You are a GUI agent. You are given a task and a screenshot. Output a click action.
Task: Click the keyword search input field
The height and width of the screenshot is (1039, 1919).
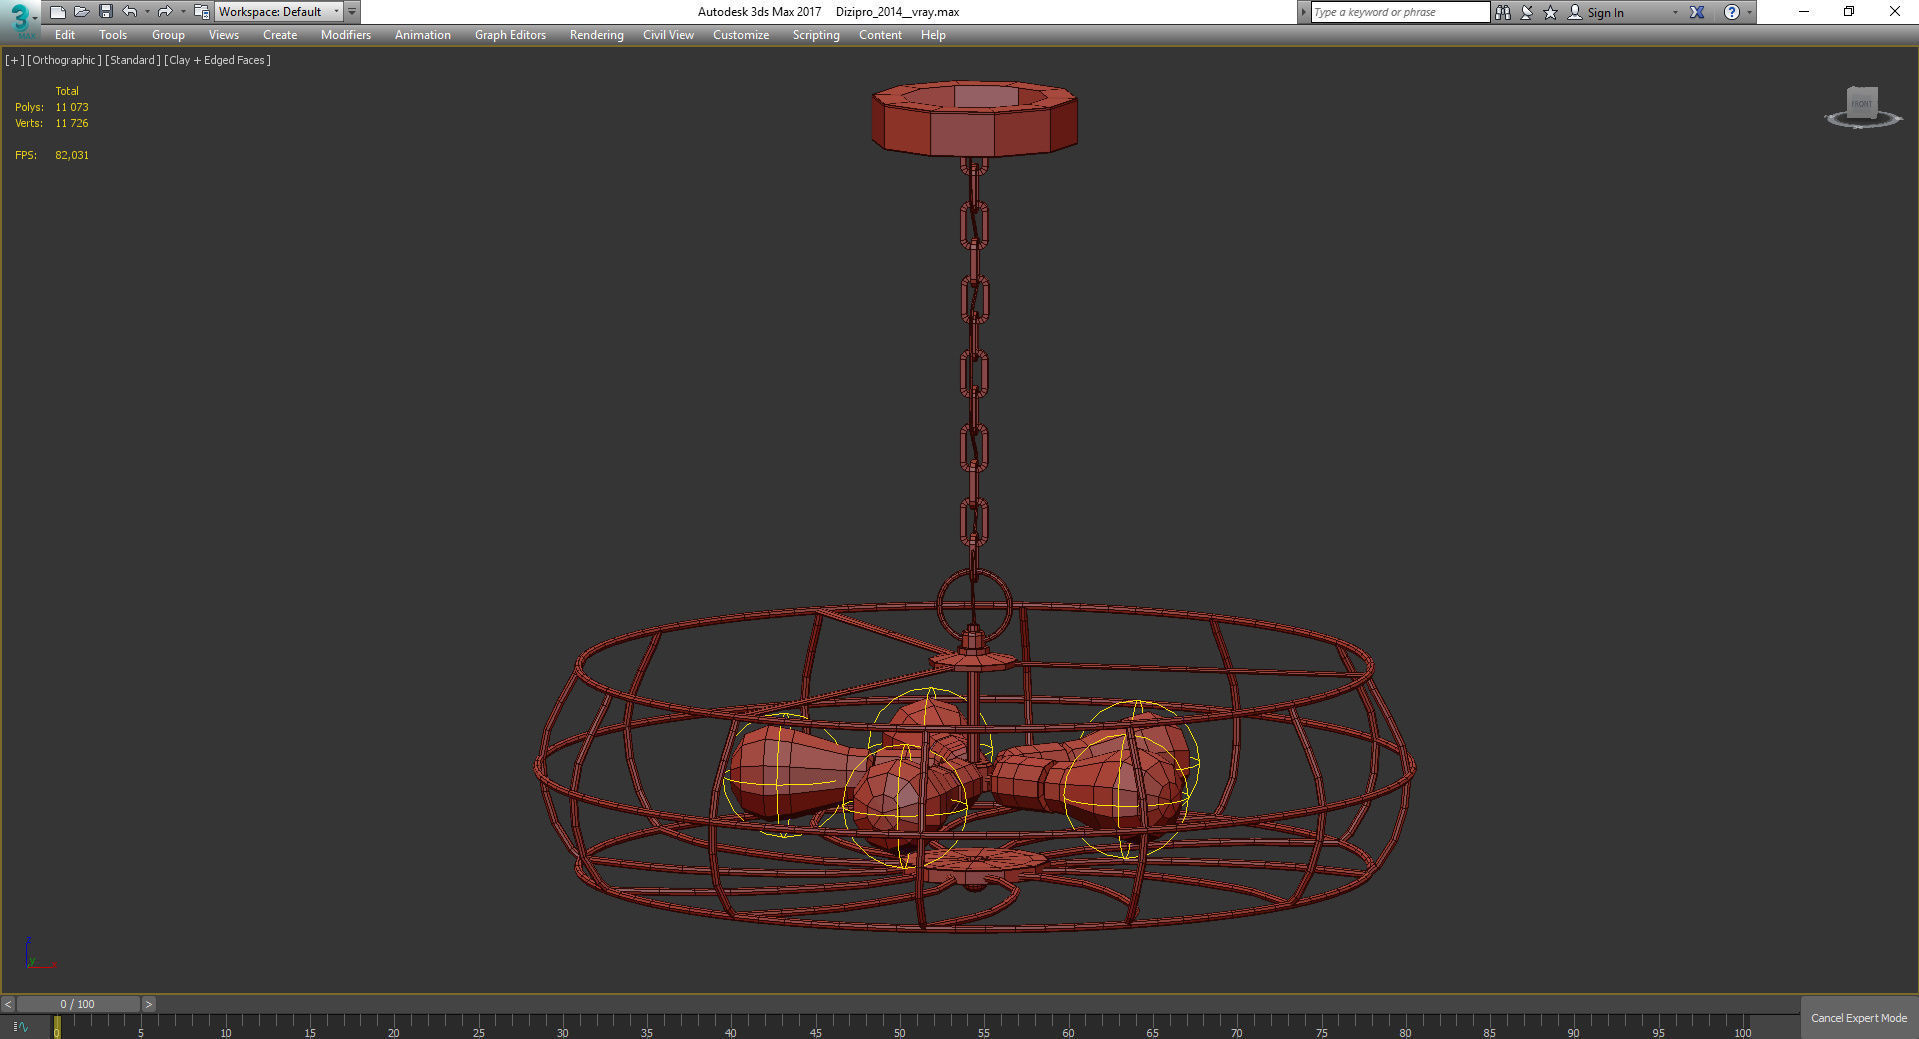pyautogui.click(x=1400, y=12)
